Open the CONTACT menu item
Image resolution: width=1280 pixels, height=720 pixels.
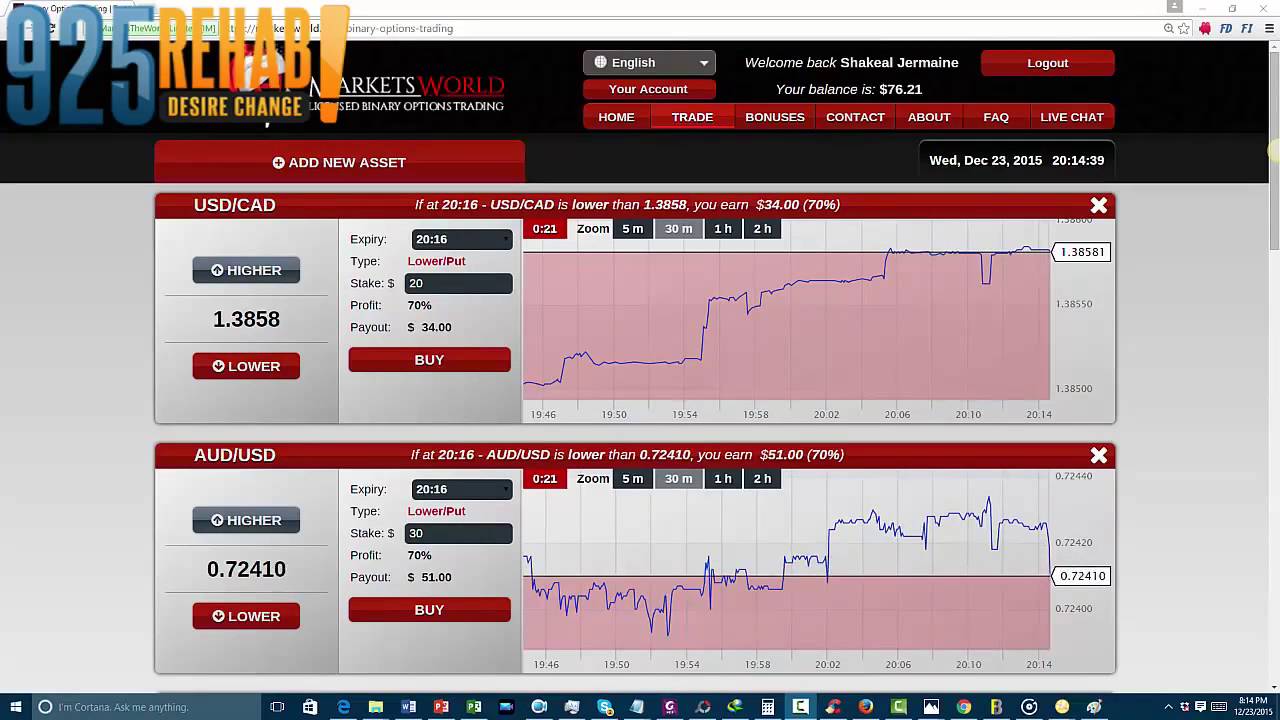[x=855, y=117]
